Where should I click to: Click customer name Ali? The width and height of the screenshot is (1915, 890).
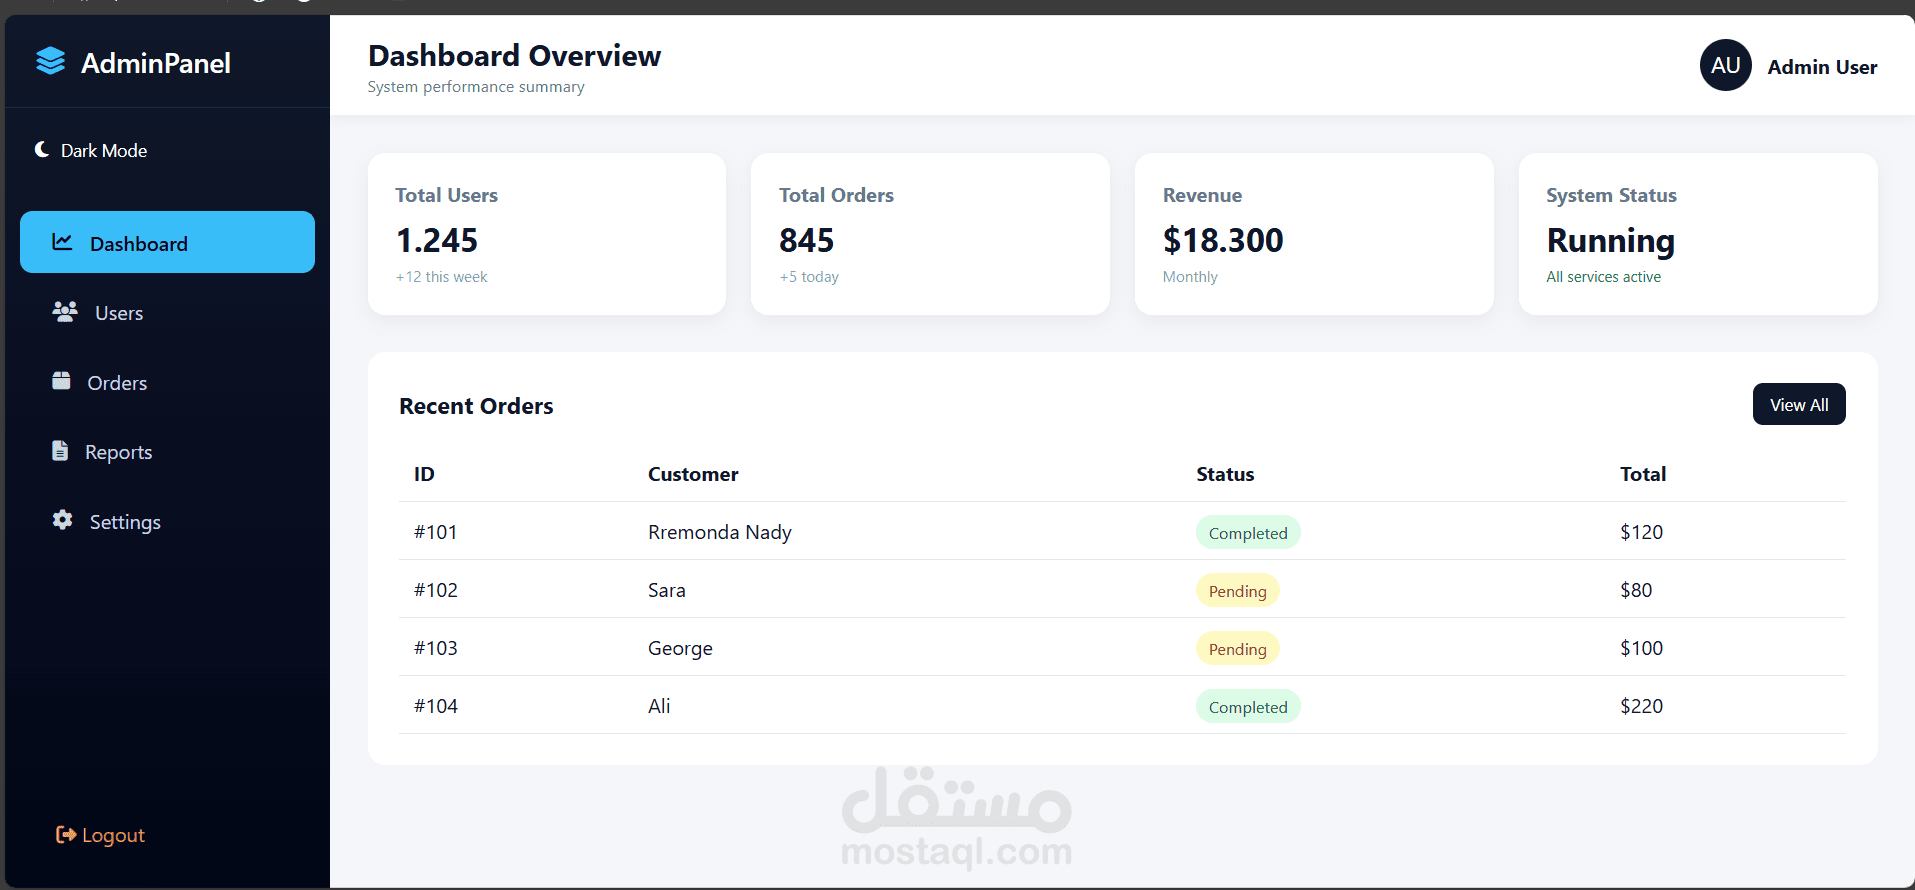coord(659,706)
